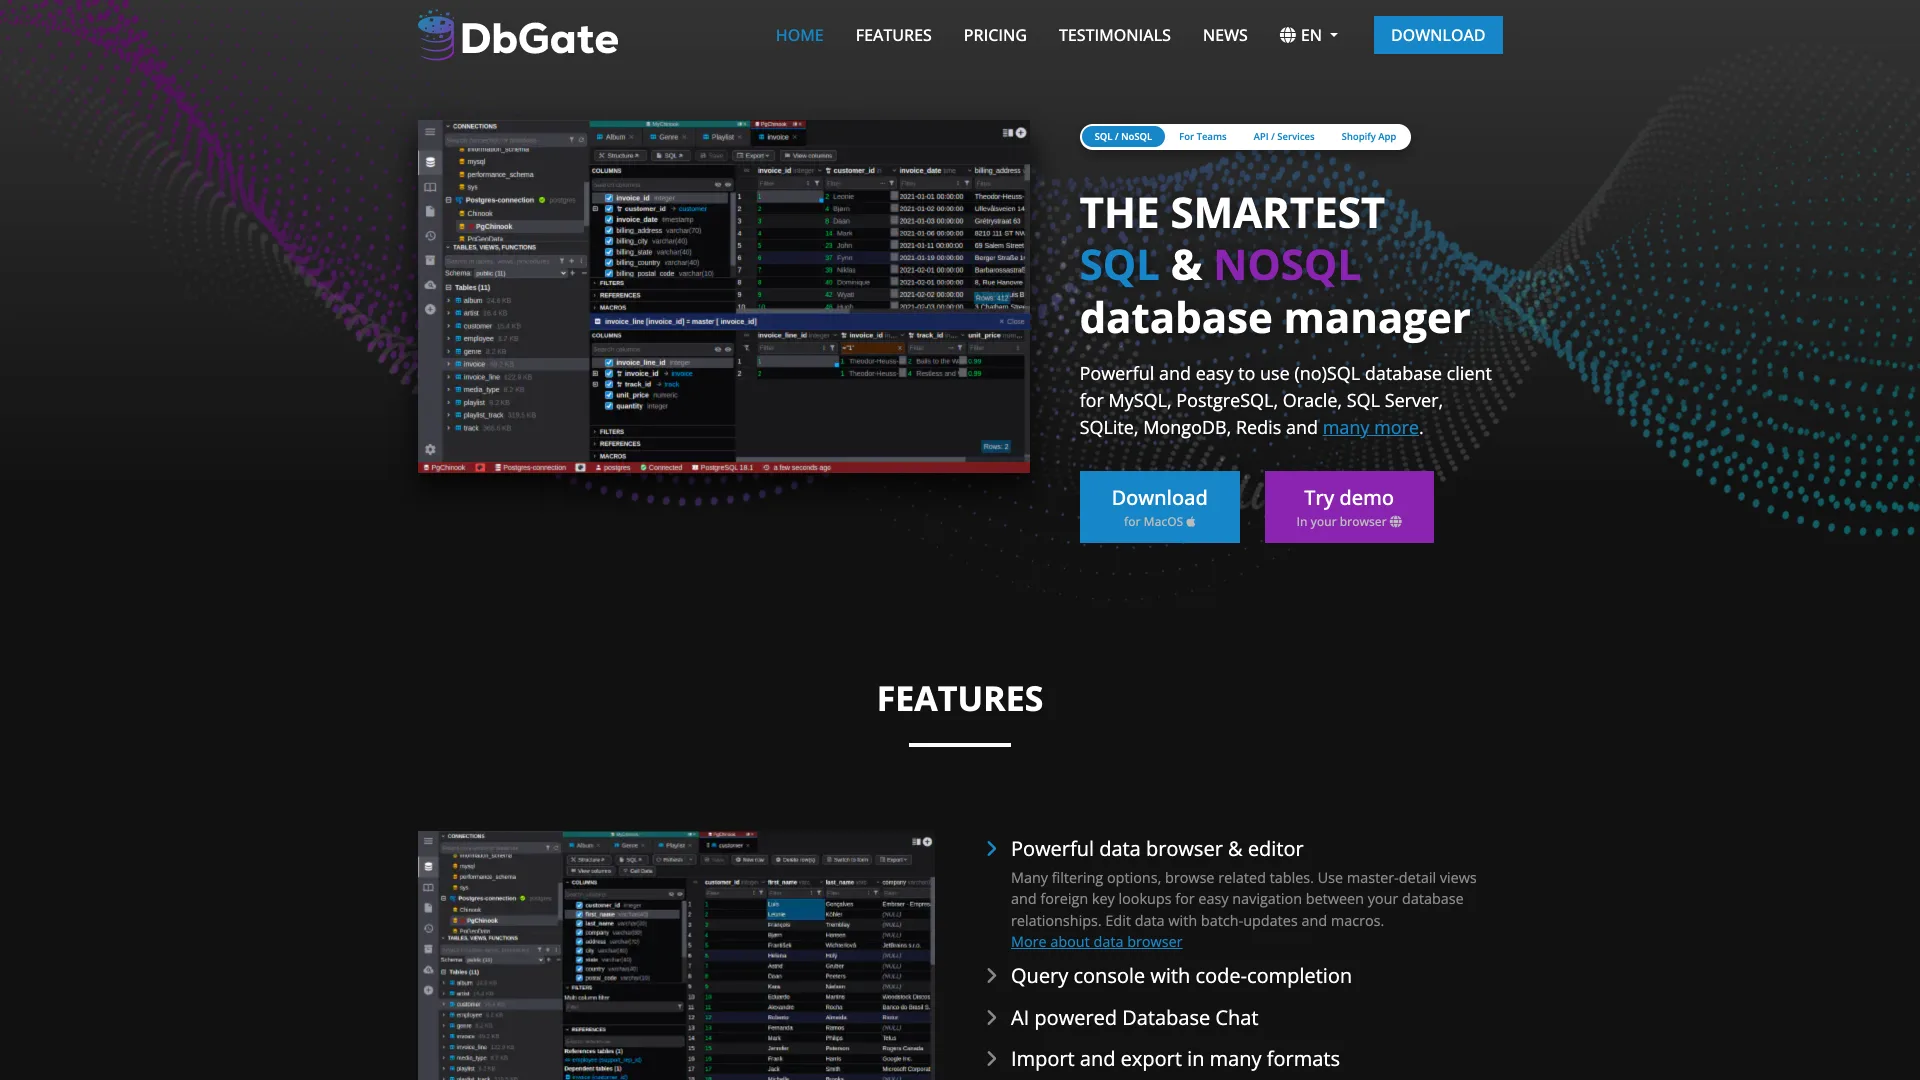Switch to the For Teams tab
Screen dimensions: 1920x1080
point(1202,137)
